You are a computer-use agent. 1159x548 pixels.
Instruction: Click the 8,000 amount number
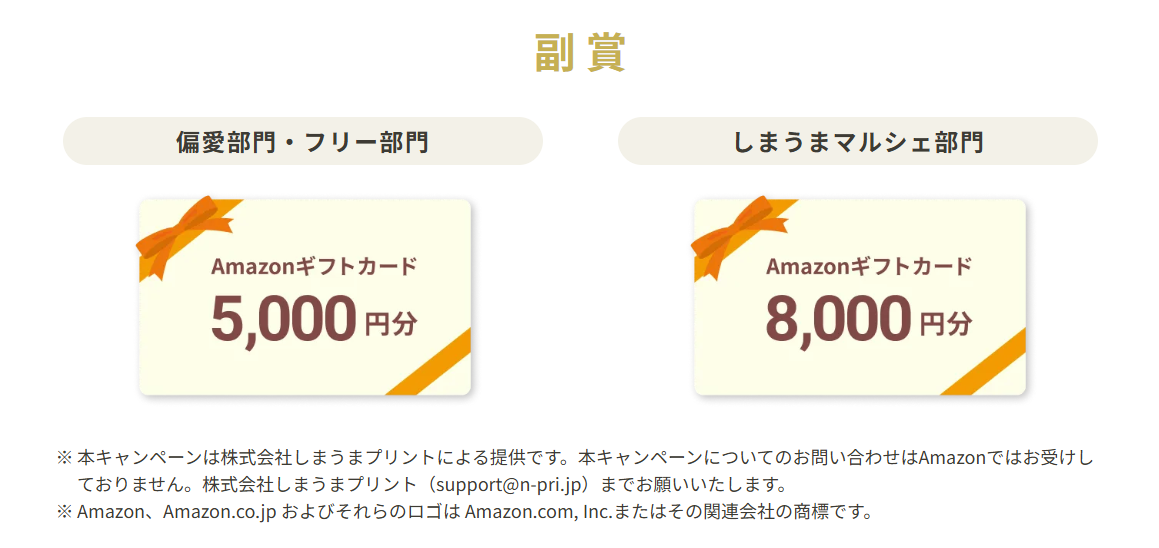coord(838,319)
